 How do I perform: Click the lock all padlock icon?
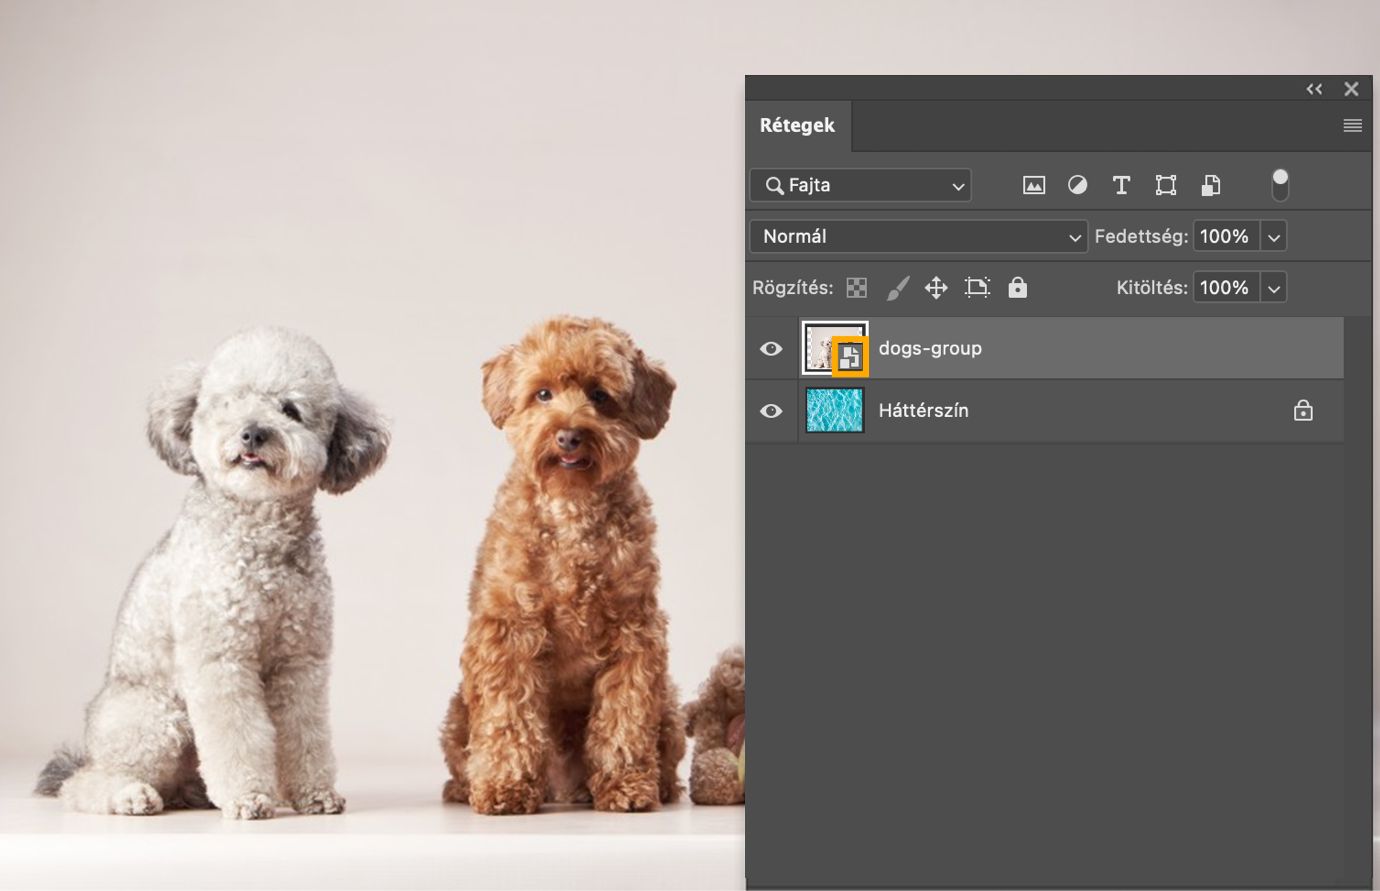(x=1018, y=288)
